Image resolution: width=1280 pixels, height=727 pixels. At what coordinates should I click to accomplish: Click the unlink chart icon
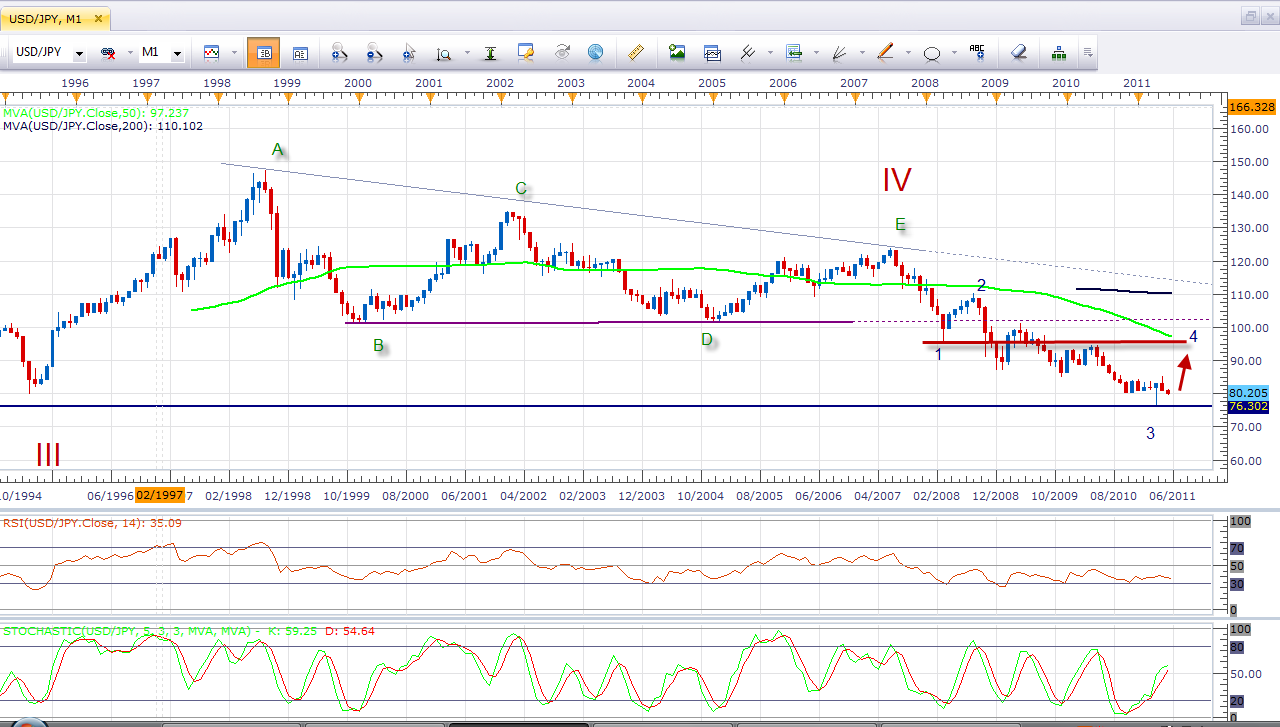(107, 53)
